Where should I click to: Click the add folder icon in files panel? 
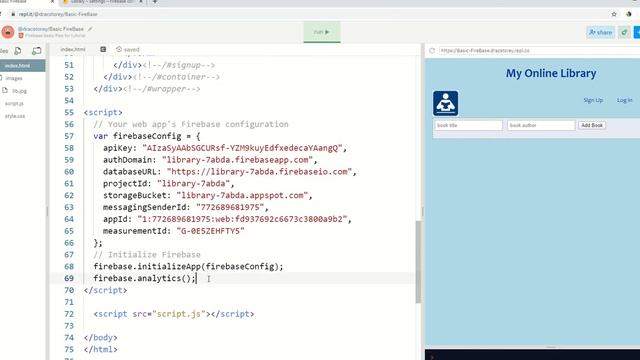pyautogui.click(x=36, y=51)
